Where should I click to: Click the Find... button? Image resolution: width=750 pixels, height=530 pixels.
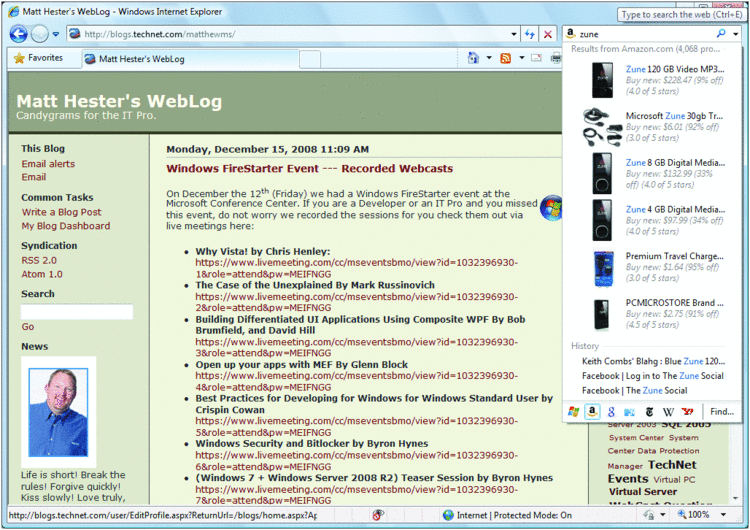coord(722,411)
